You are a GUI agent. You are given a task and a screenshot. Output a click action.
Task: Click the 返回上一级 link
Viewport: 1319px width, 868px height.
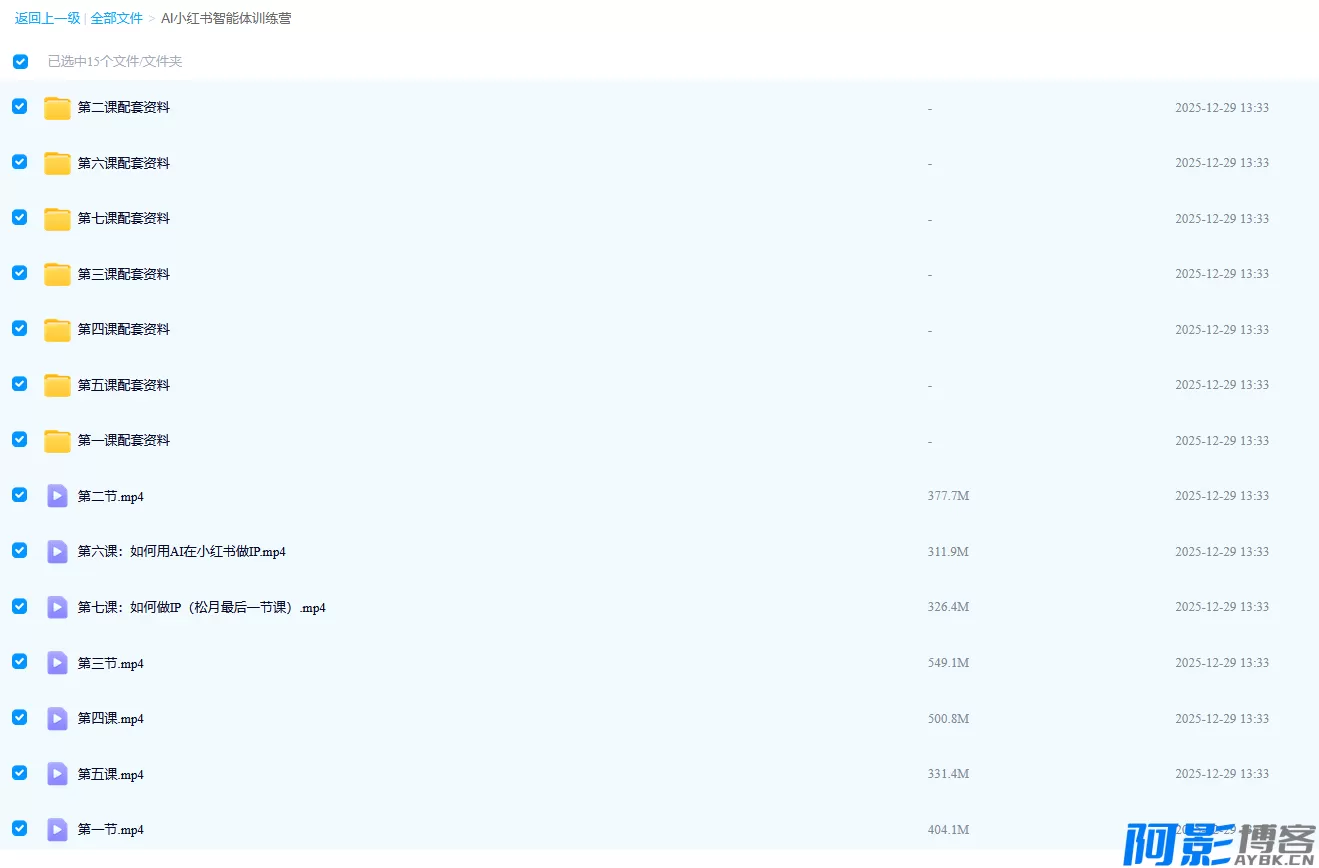(x=47, y=18)
